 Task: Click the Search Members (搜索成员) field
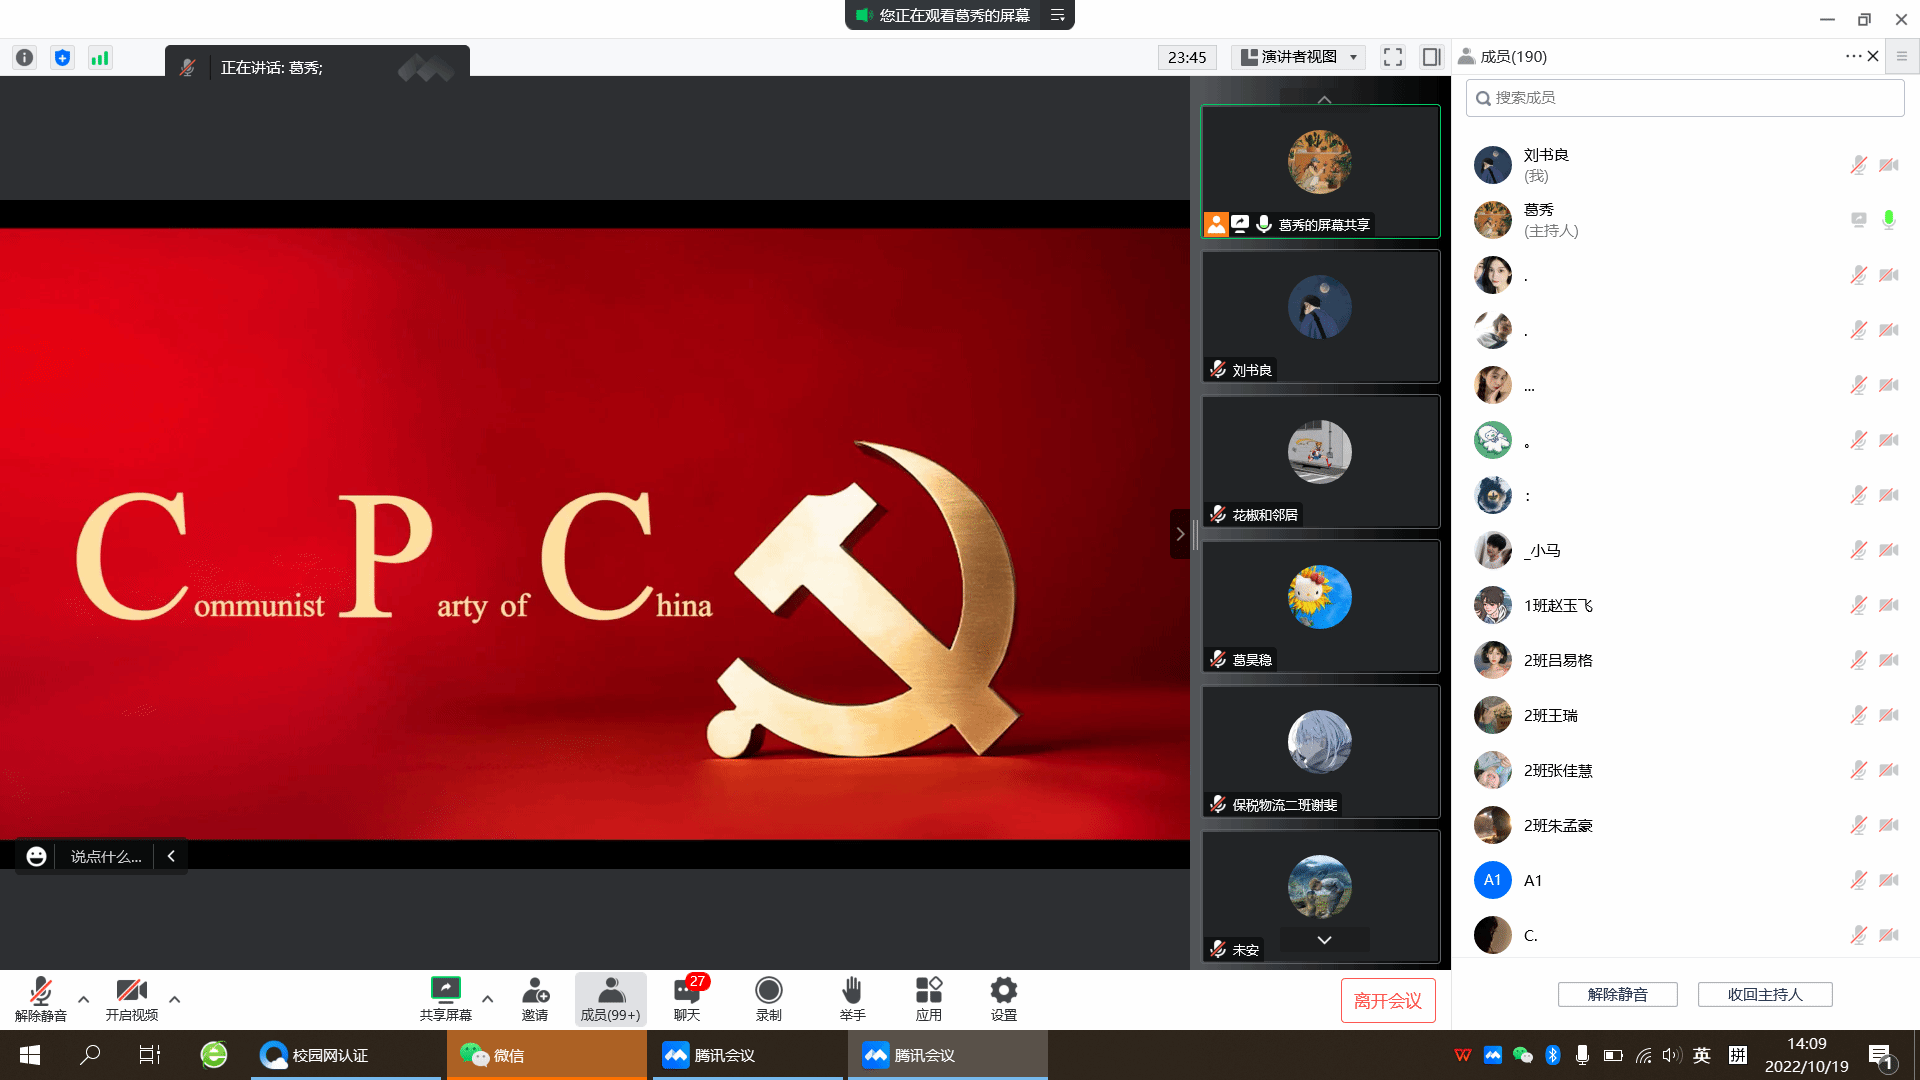click(x=1685, y=98)
